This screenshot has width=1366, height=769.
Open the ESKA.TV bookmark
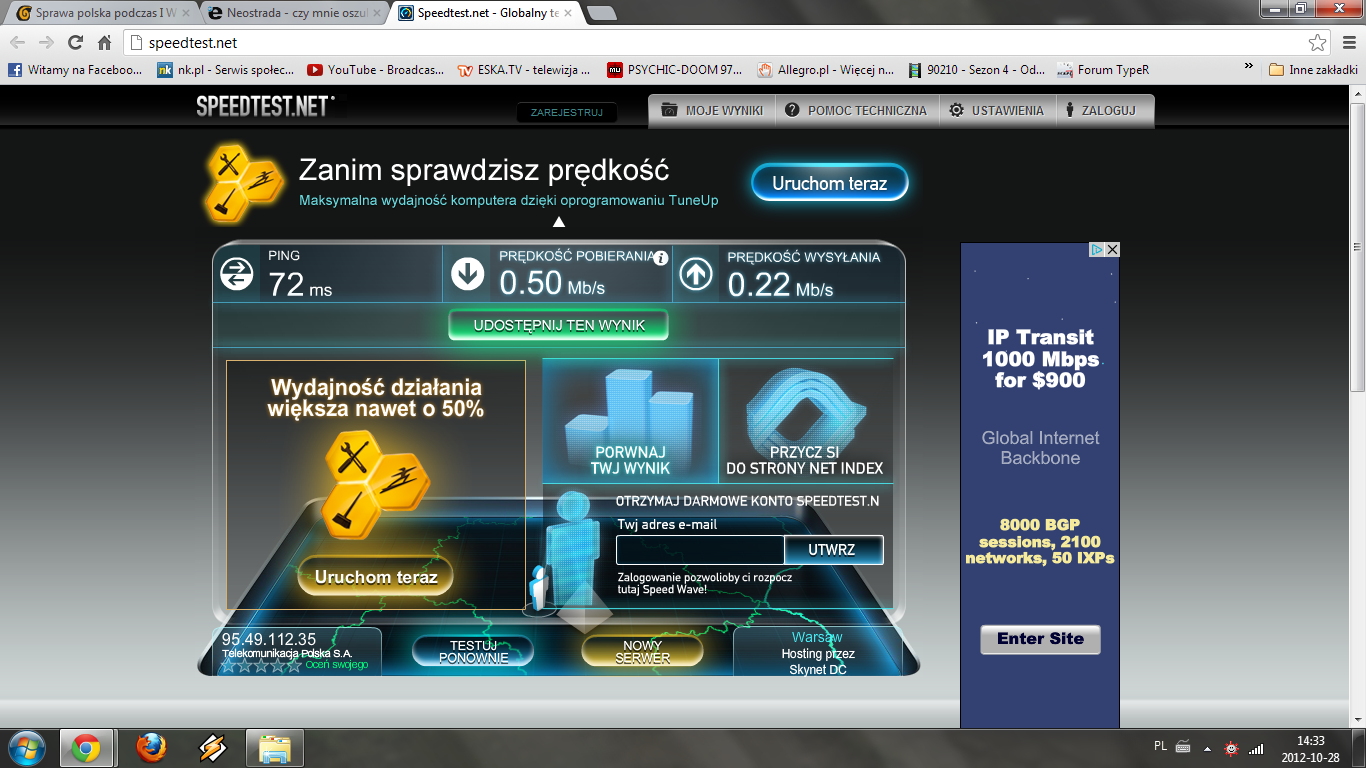pos(524,70)
